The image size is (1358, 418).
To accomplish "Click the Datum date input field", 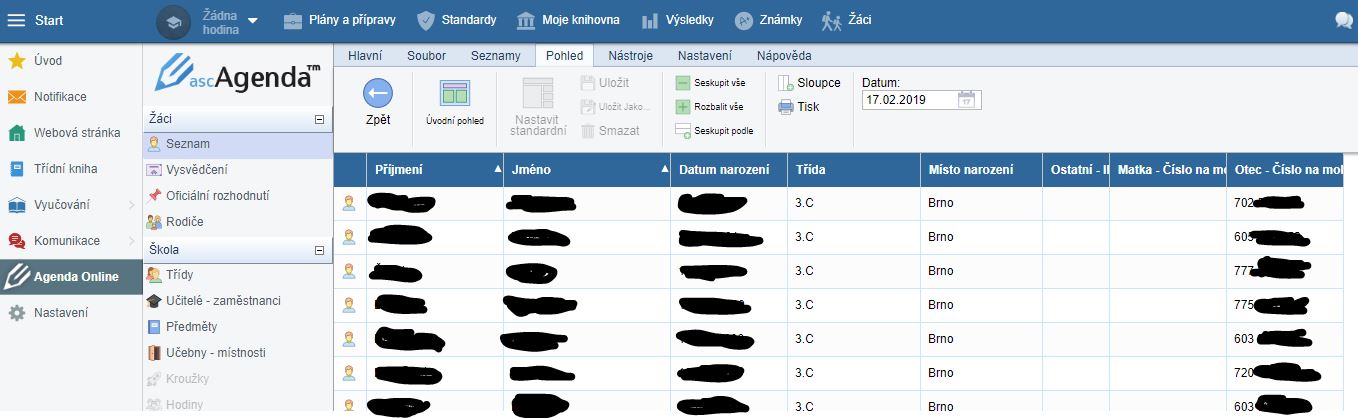I will point(908,100).
